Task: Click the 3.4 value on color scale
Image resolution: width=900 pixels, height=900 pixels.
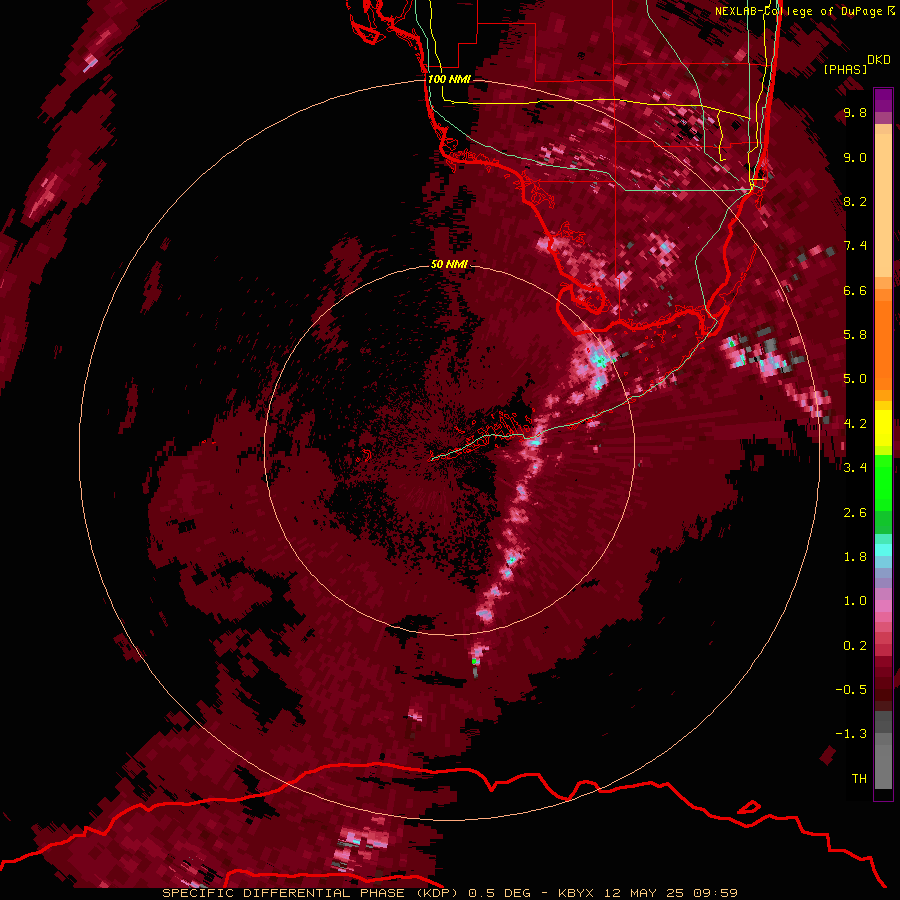Action: click(x=855, y=468)
